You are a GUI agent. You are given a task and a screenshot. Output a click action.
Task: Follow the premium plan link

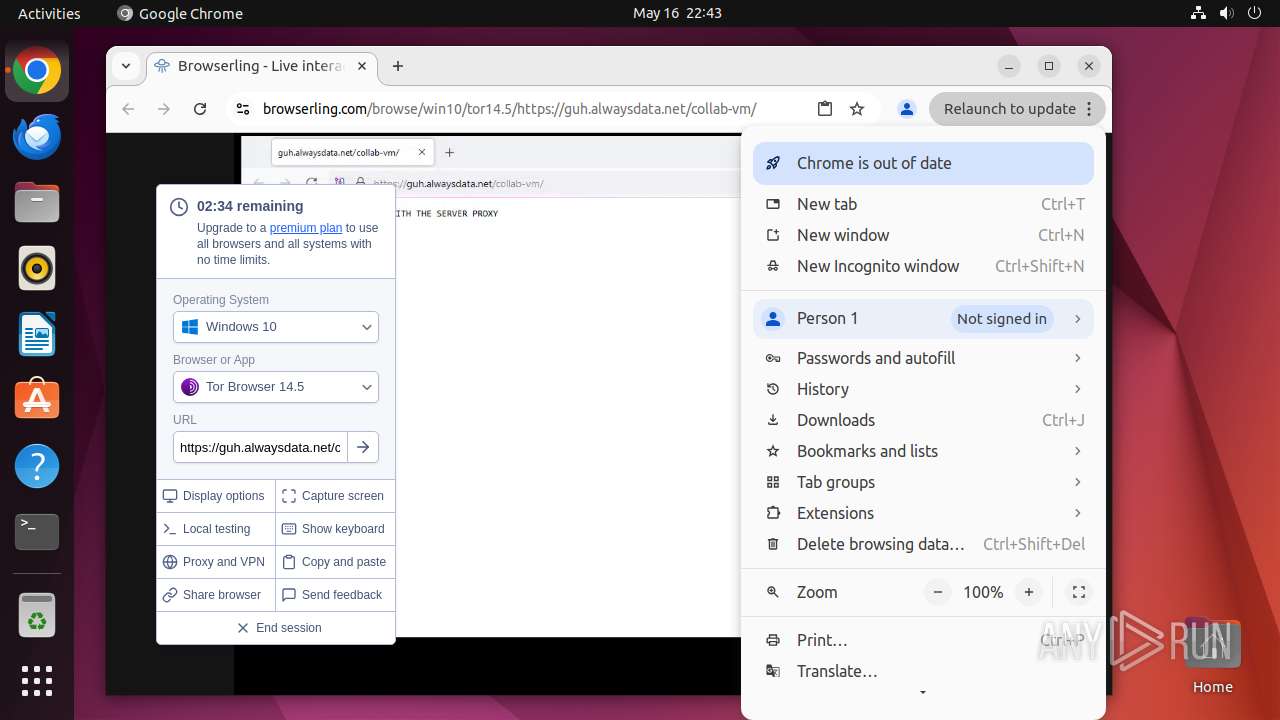[x=306, y=228]
